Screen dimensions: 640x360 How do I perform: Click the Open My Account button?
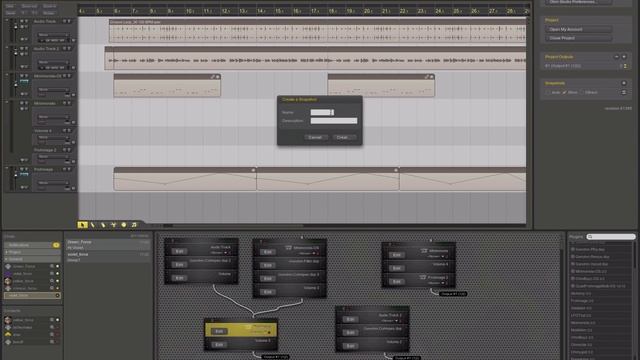point(578,29)
